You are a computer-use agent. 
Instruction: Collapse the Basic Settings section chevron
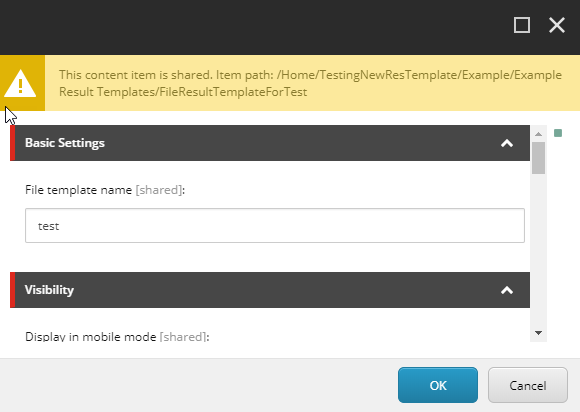tap(507, 143)
